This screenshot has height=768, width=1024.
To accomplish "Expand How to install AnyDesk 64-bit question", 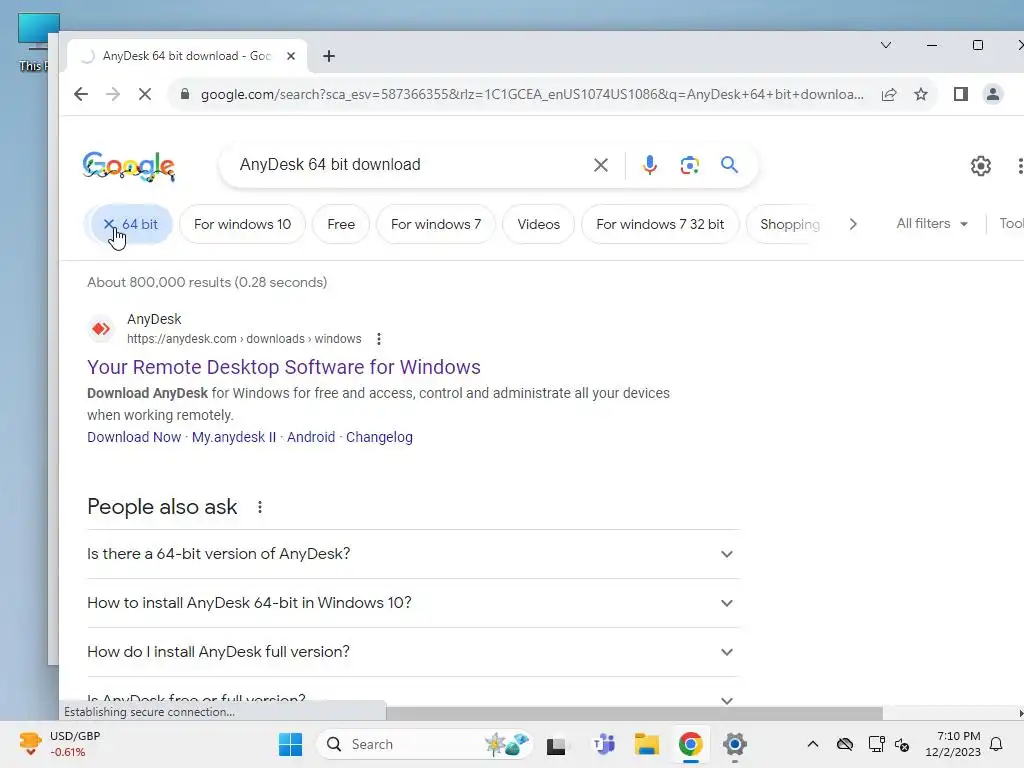I will click(413, 603).
